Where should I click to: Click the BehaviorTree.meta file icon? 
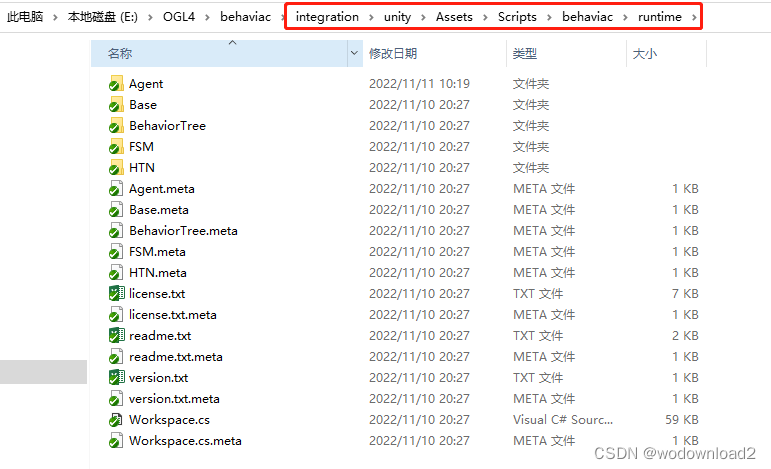116,231
